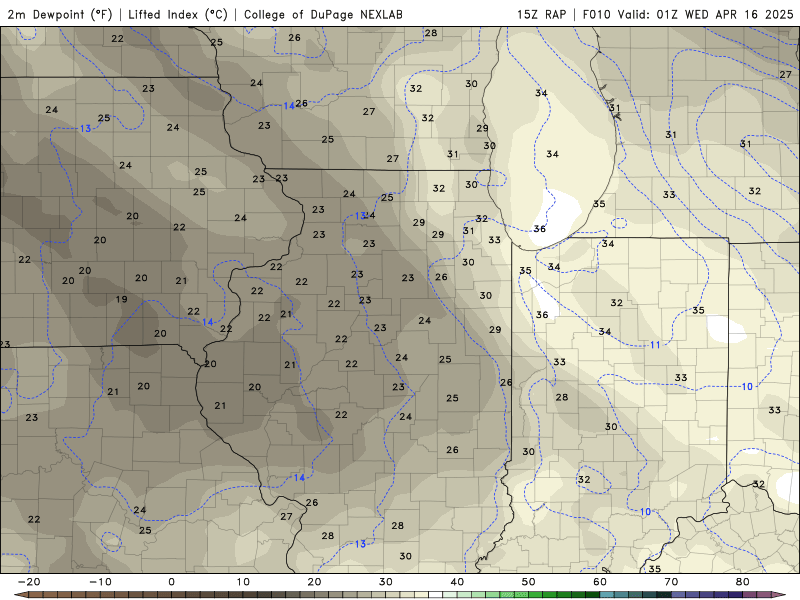800x600 pixels.
Task: Click the "-20" label on the color scale
Action: pyautogui.click(x=29, y=582)
